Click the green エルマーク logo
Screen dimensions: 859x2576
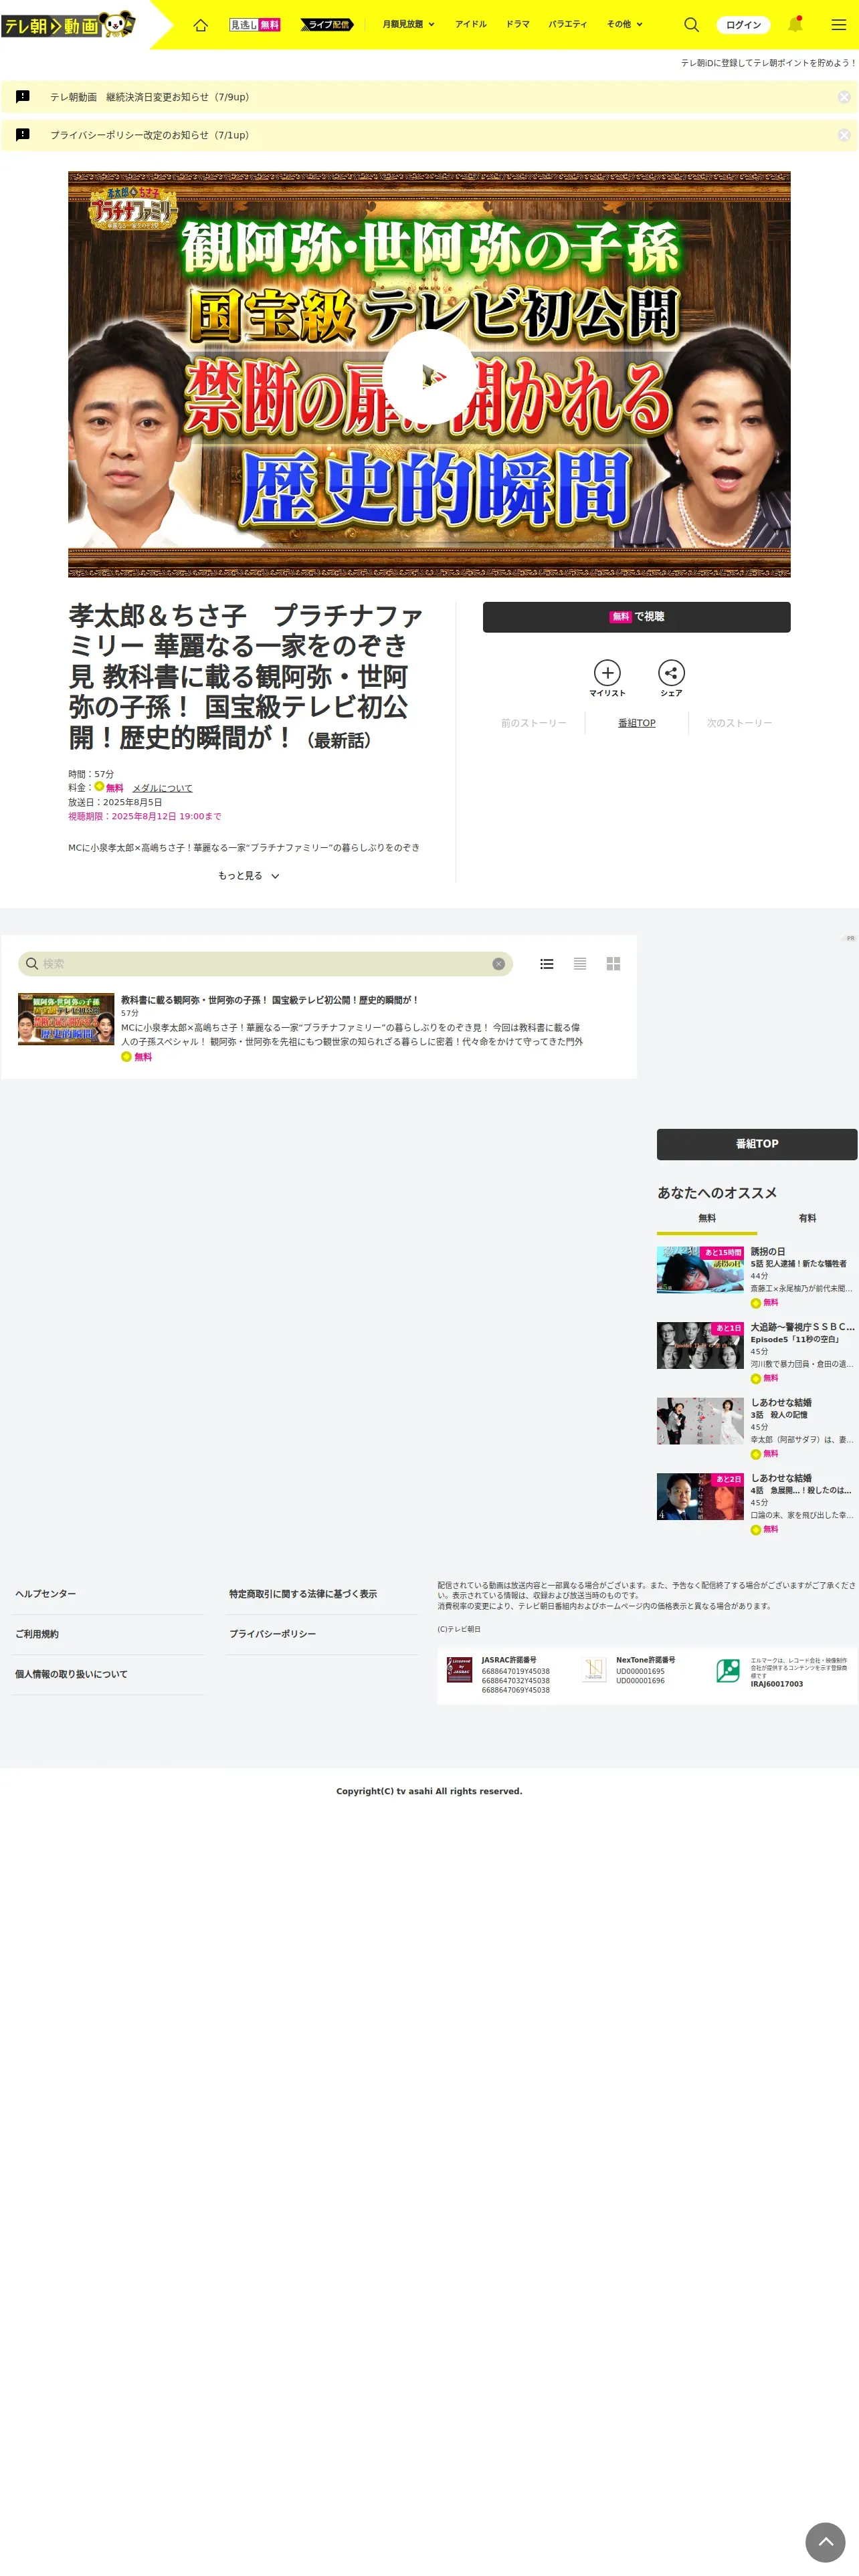click(x=728, y=1670)
